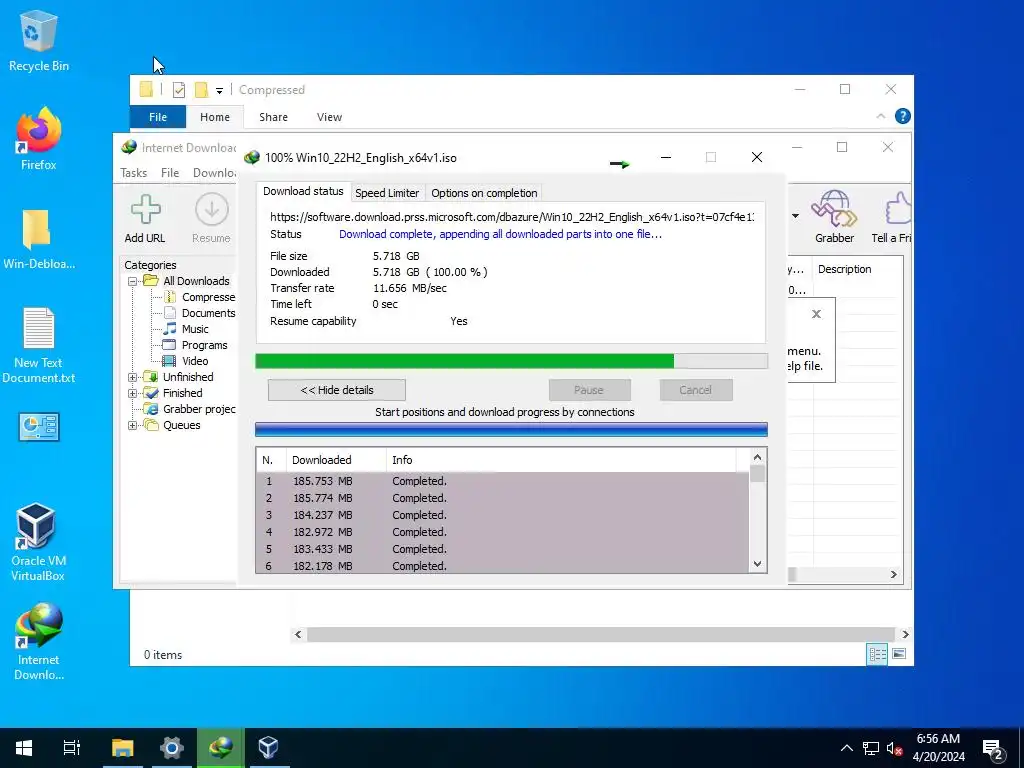Click the green download progress bar
The height and width of the screenshot is (768, 1024).
pos(511,361)
